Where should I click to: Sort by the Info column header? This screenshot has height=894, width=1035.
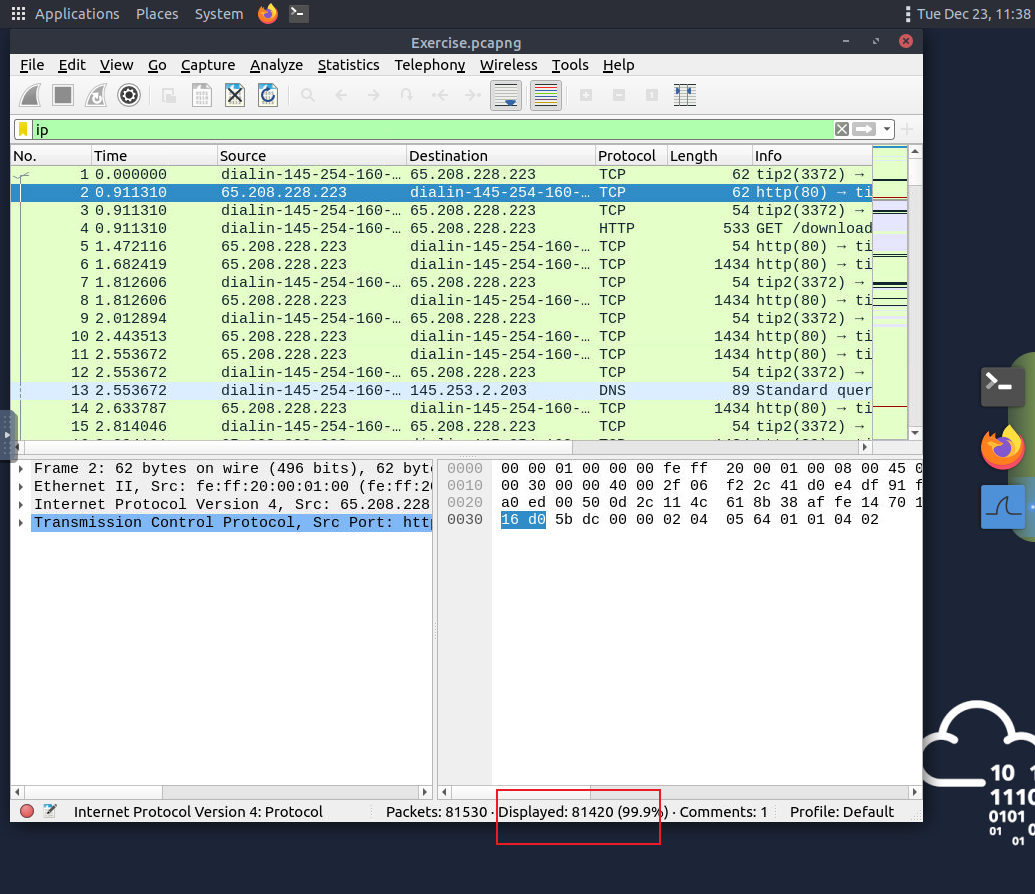[812, 156]
